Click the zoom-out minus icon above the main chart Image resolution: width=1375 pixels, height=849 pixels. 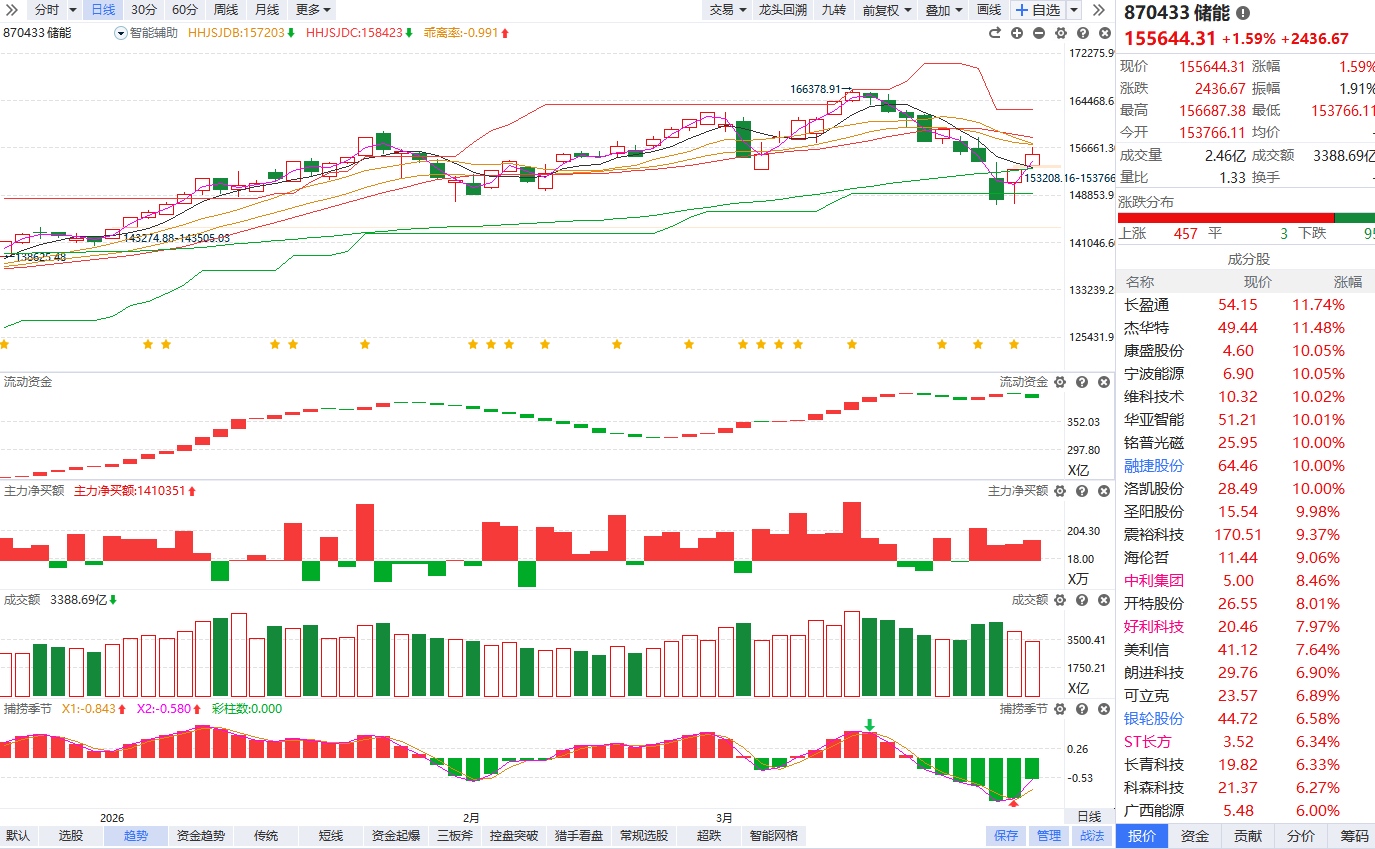[x=1039, y=33]
